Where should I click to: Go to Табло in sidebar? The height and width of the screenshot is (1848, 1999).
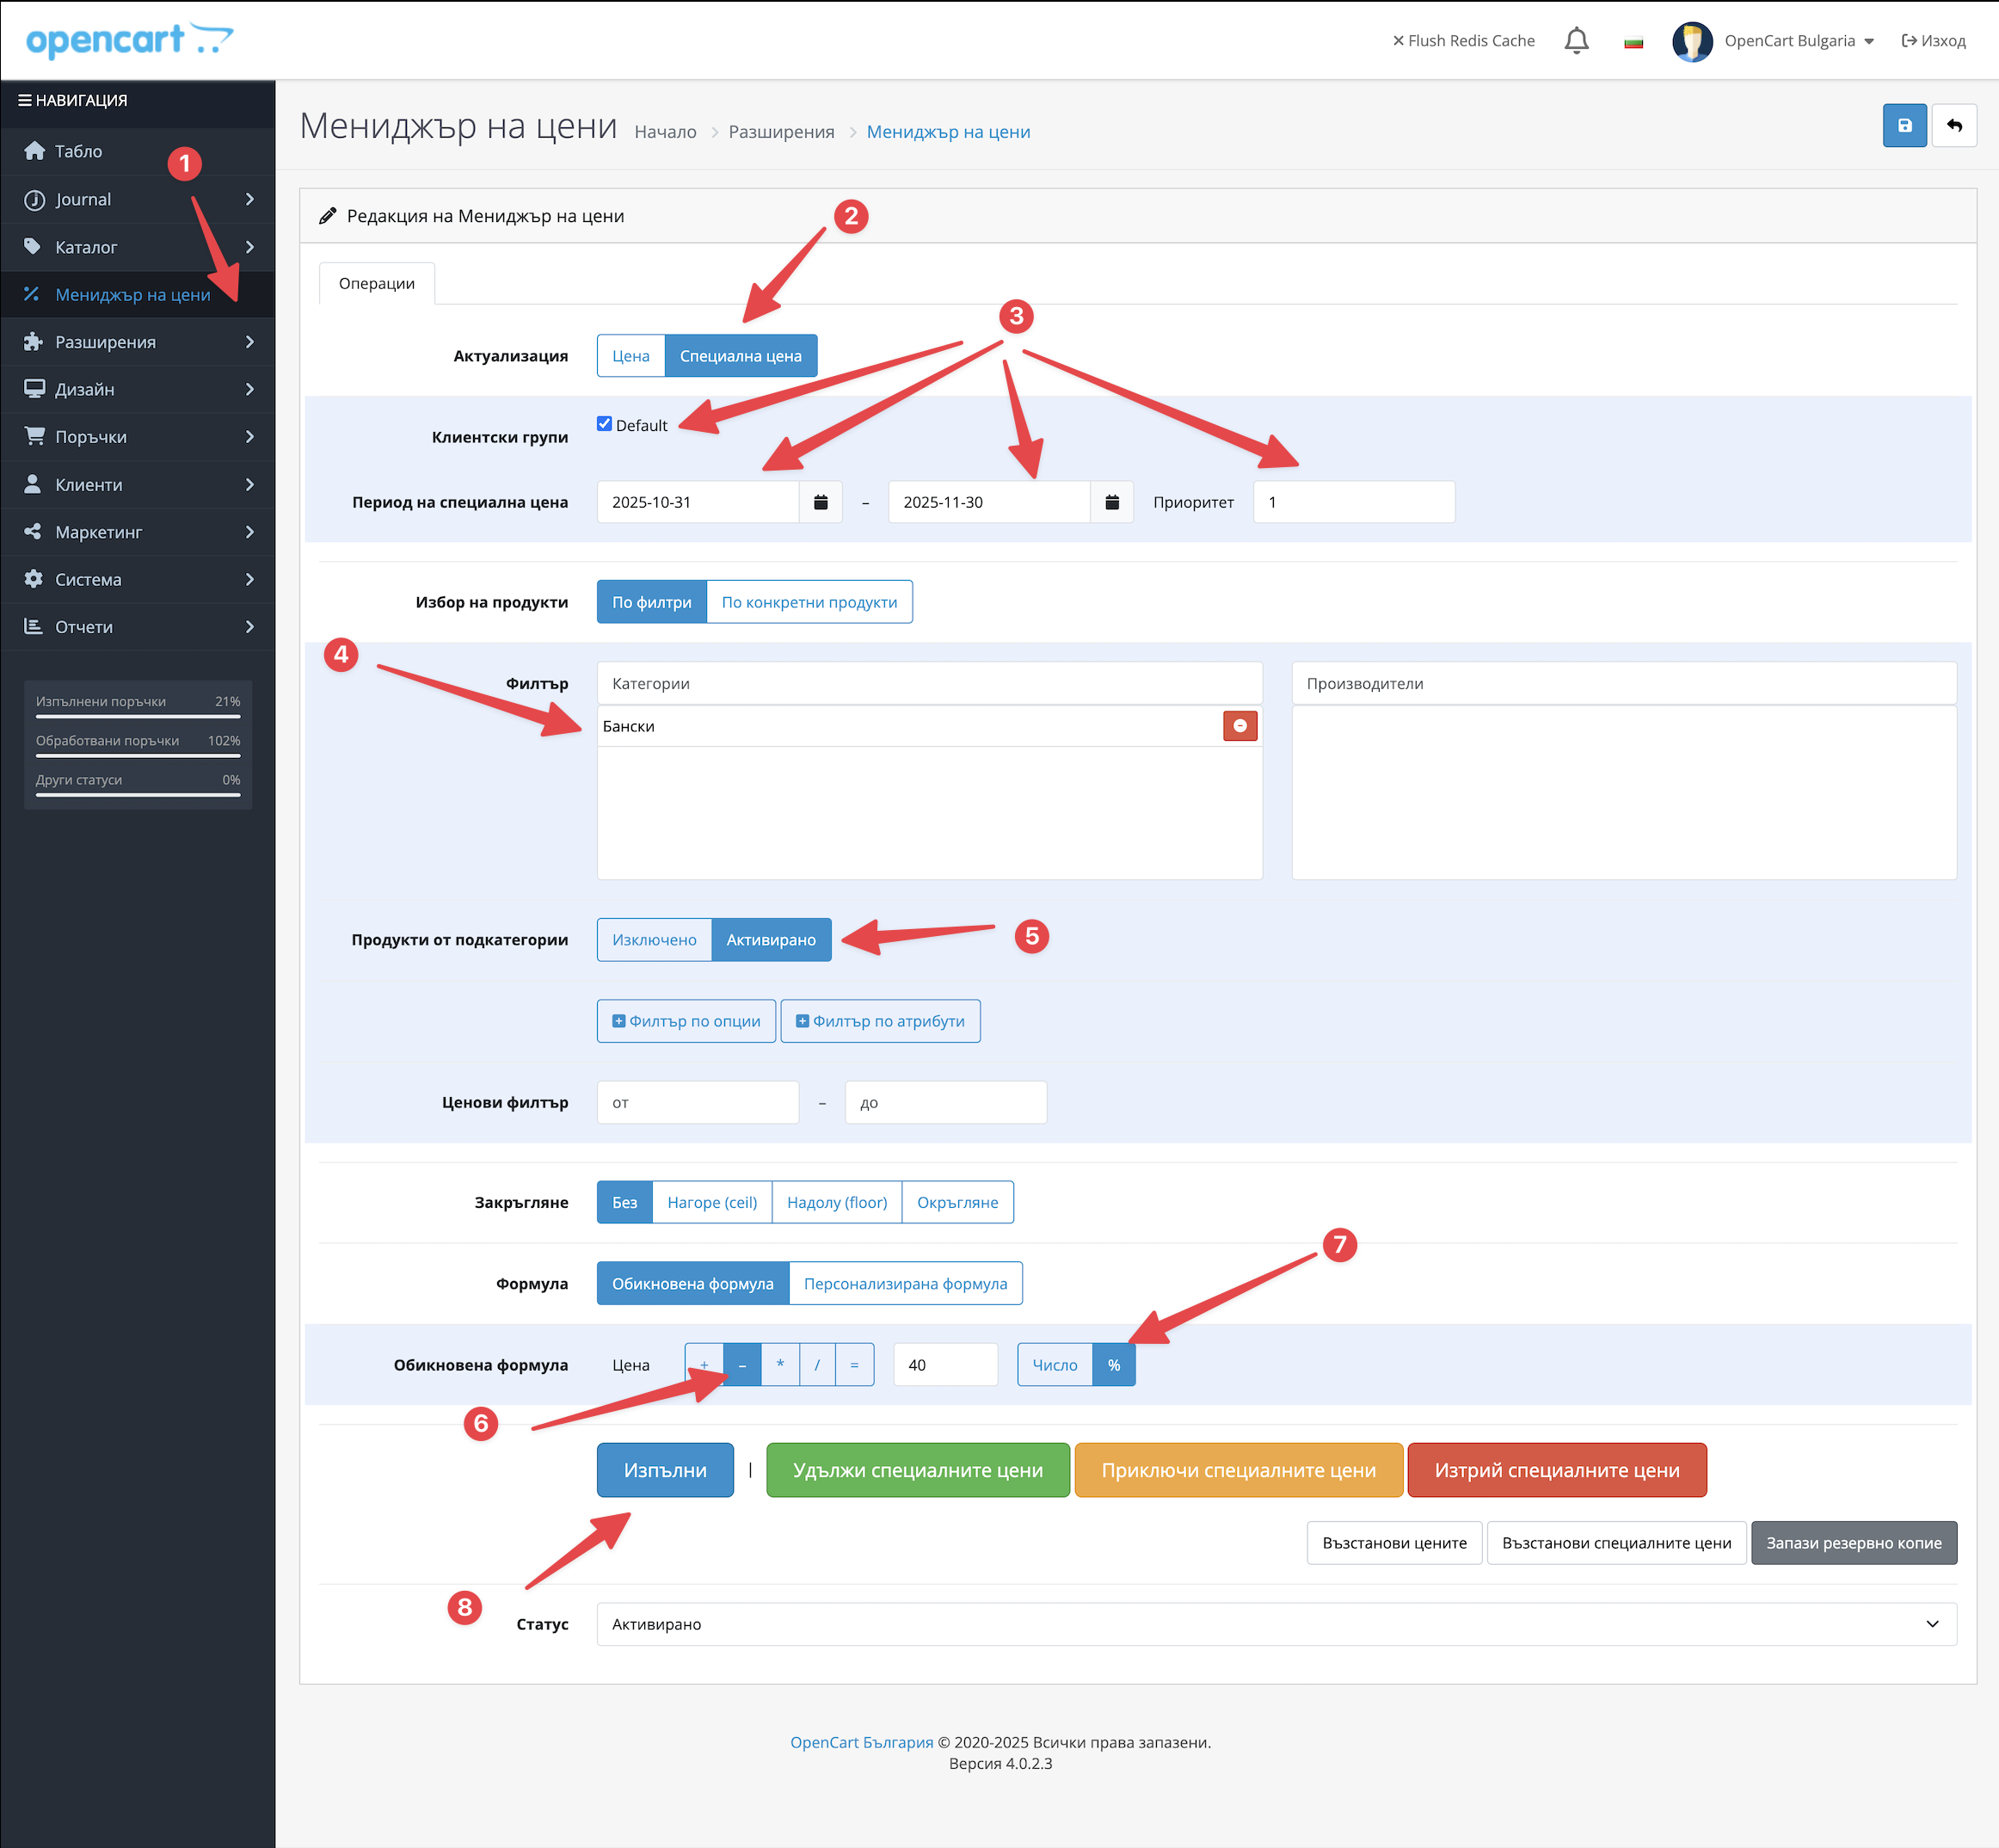(78, 151)
